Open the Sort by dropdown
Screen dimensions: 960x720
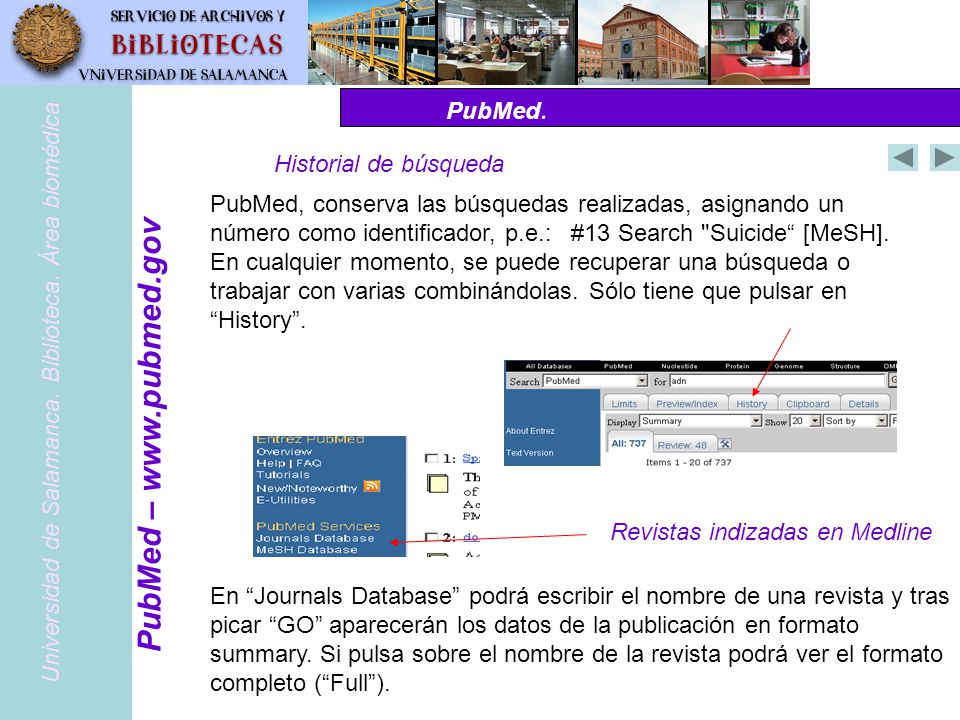pyautogui.click(x=855, y=421)
